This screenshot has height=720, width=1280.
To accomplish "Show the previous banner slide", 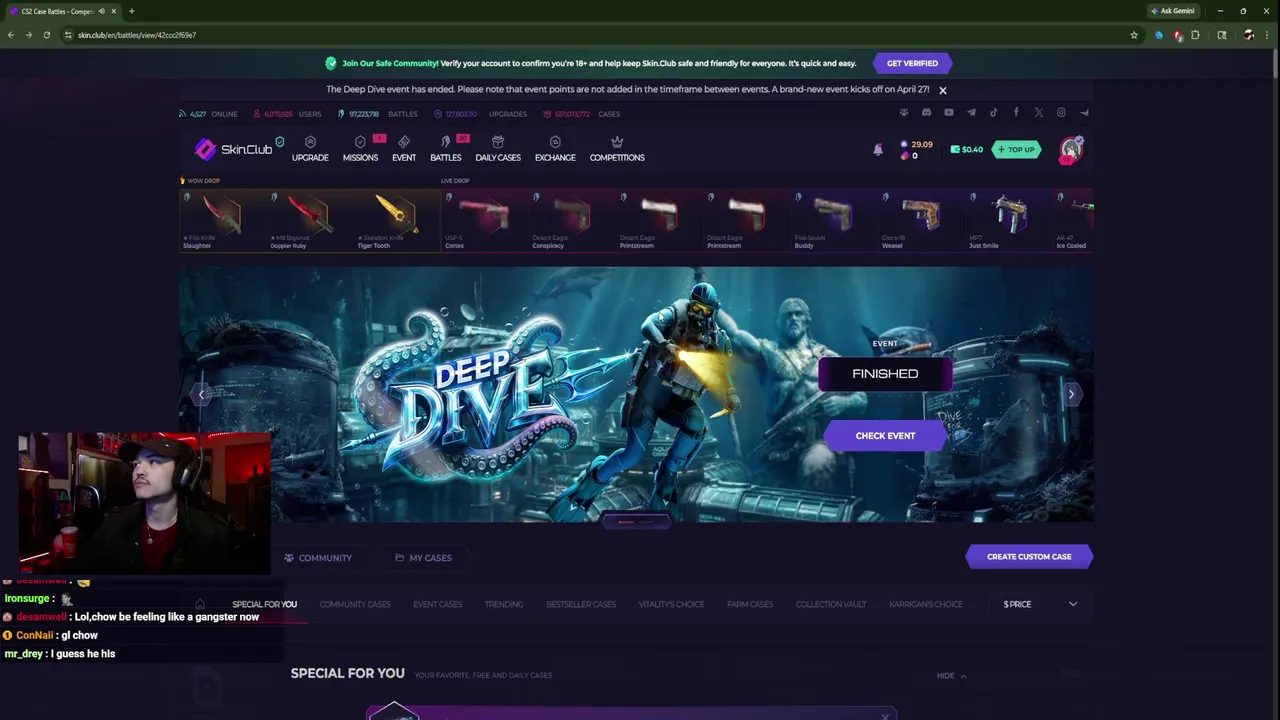I will click(201, 394).
